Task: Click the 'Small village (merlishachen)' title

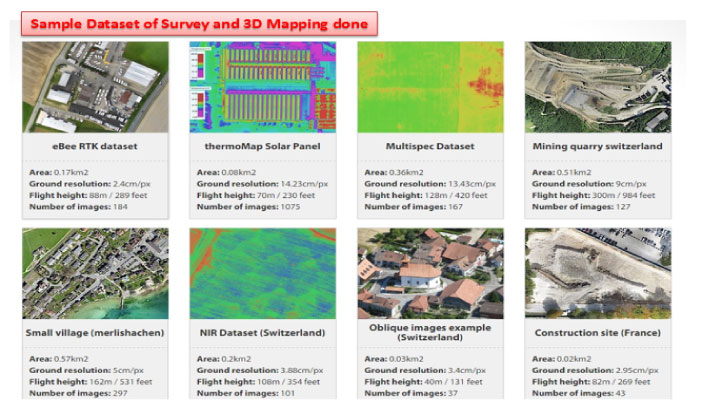Action: pyautogui.click(x=95, y=333)
